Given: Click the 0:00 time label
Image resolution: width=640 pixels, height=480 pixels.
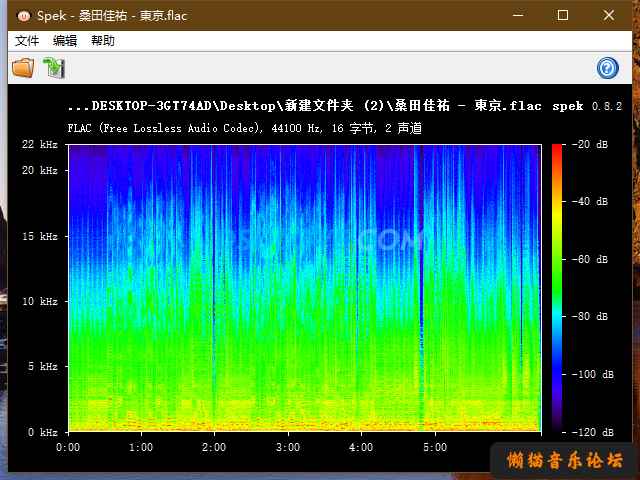Looking at the screenshot, I should coord(68,447).
